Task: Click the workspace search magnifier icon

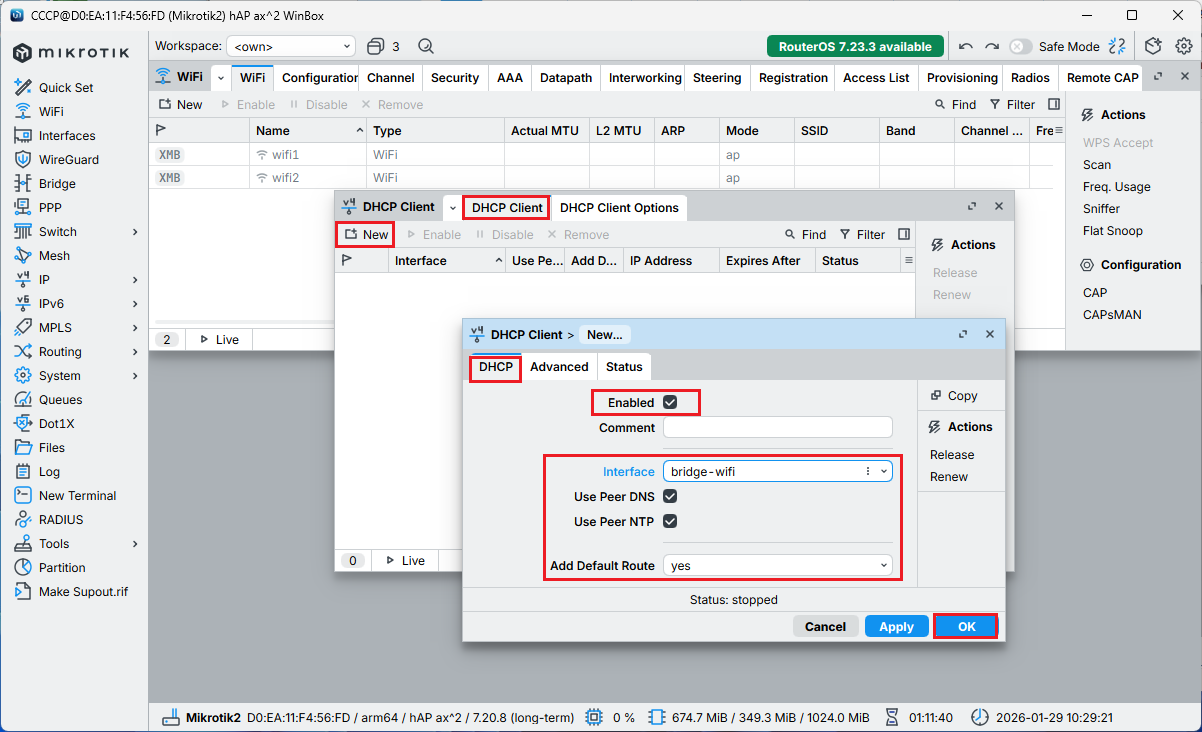Action: [x=426, y=46]
